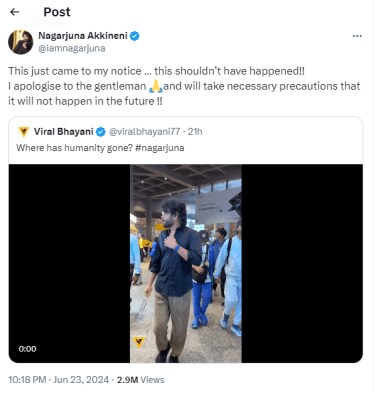Click Viral Bhayani's verified badge
This screenshot has width=374, height=393.
pos(101,132)
